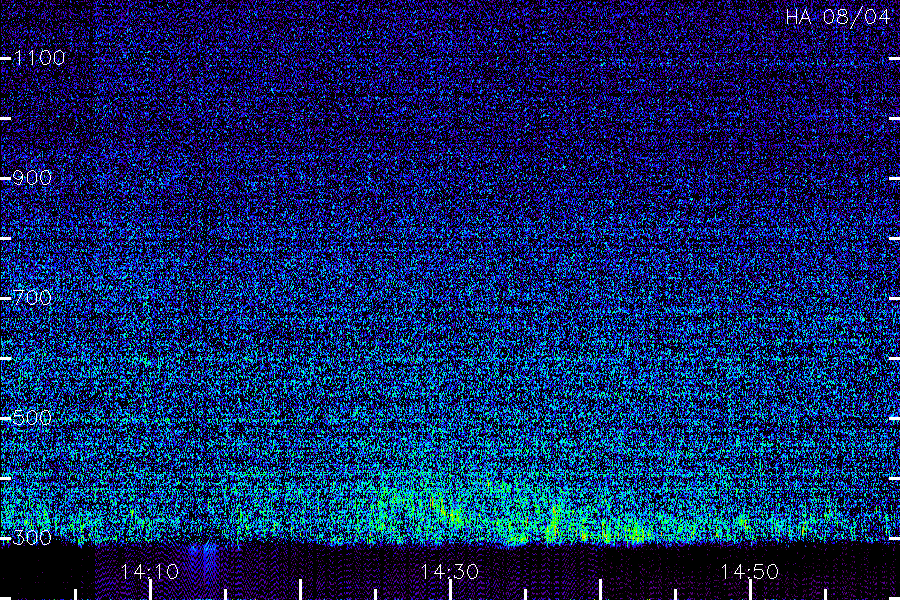
Task: Click the 1100 y-axis label
Action: click(x=39, y=58)
